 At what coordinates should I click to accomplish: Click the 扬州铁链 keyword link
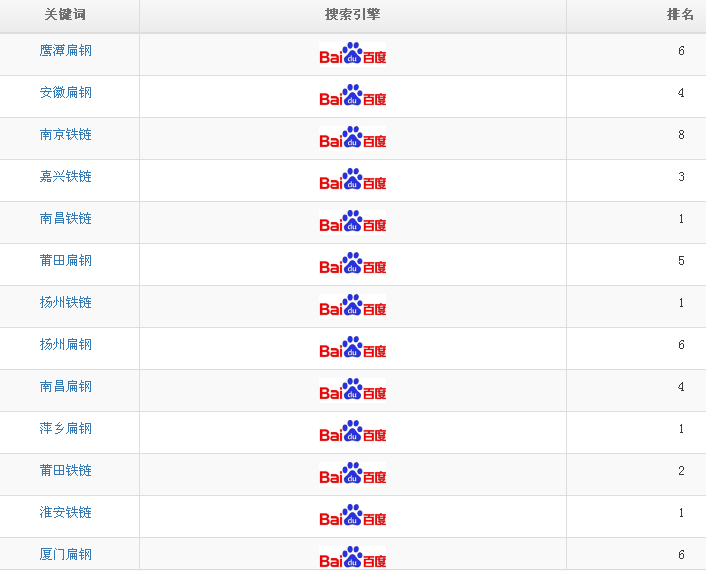click(x=66, y=303)
